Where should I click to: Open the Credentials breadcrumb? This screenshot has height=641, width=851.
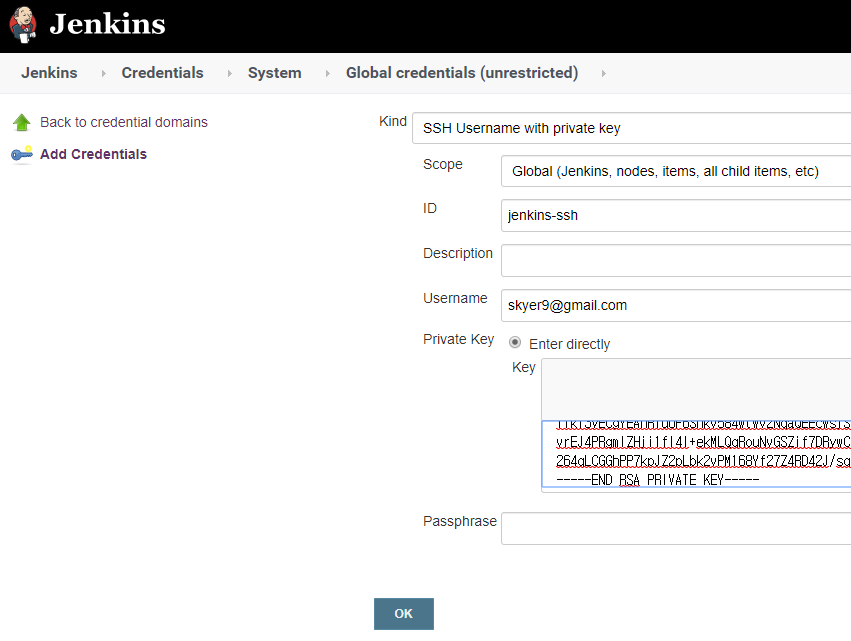tap(162, 73)
